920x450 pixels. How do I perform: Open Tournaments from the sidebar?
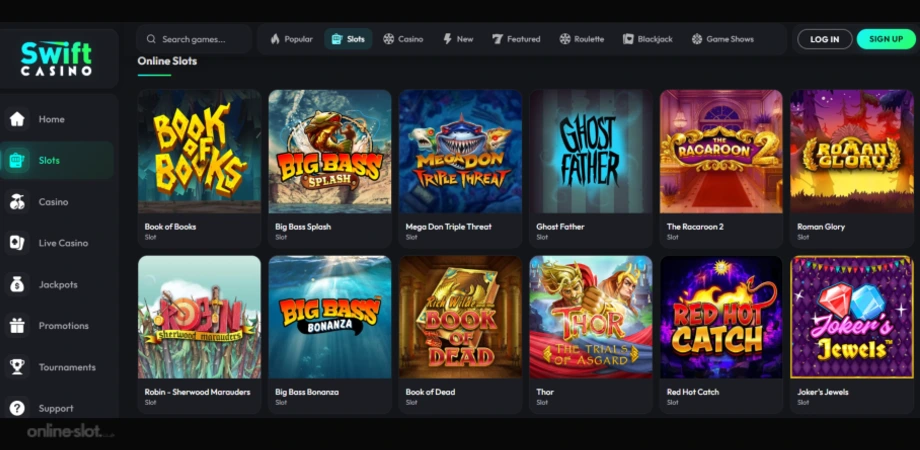pyautogui.click(x=57, y=367)
